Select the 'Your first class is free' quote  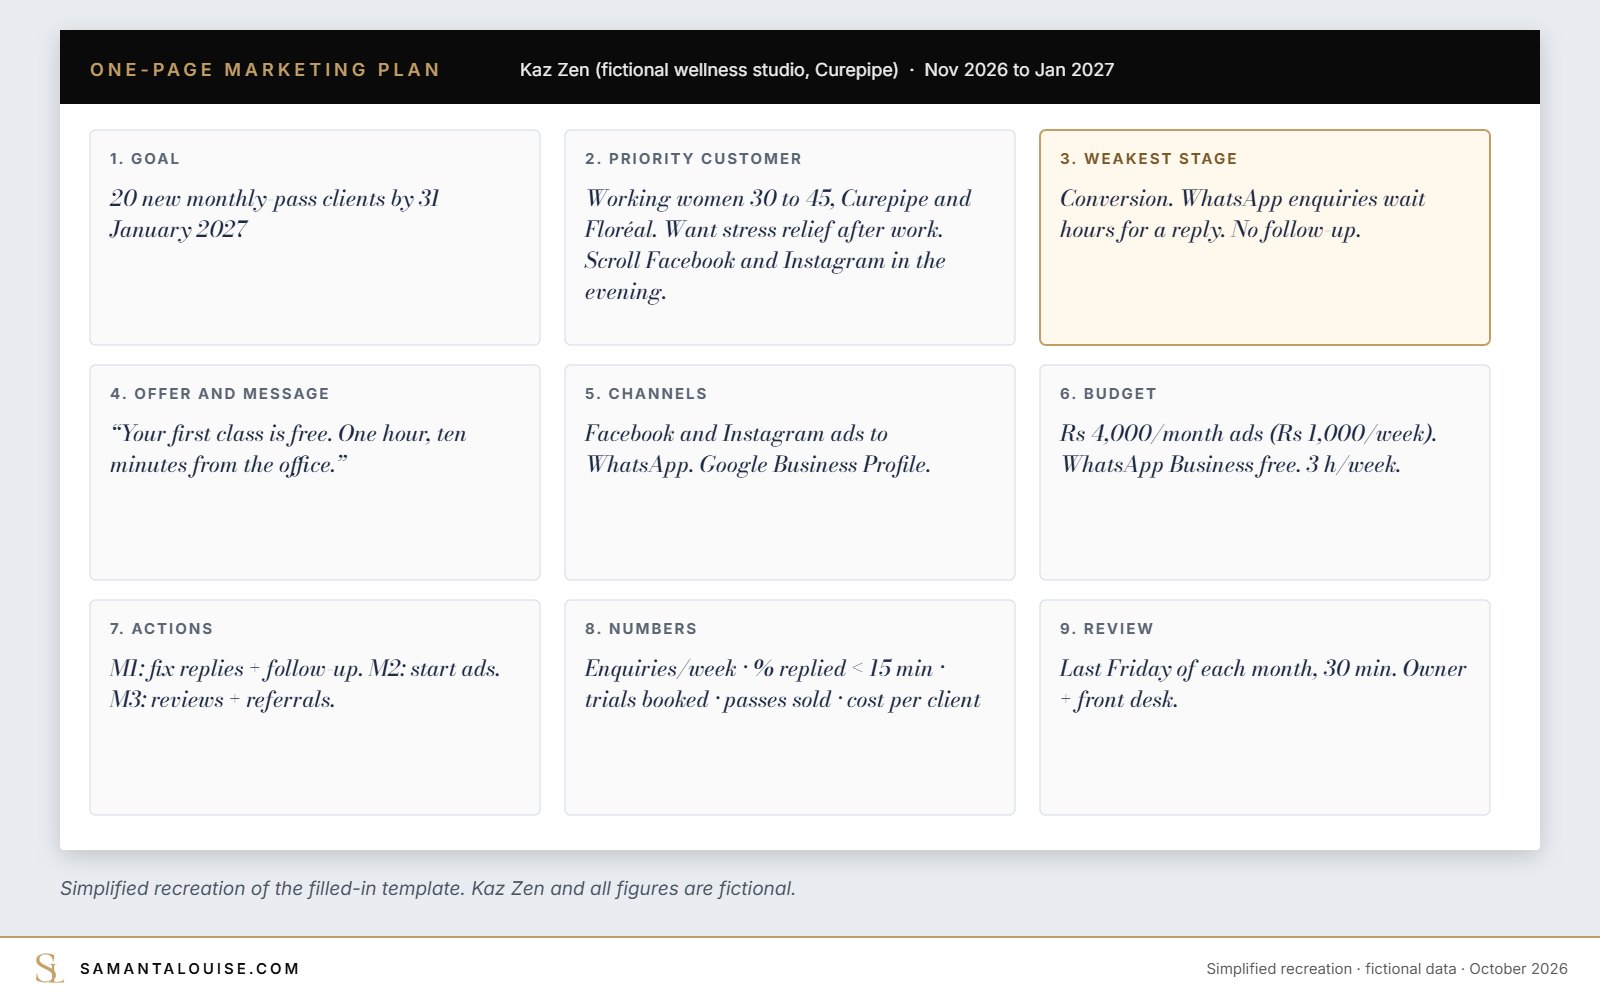pos(288,449)
